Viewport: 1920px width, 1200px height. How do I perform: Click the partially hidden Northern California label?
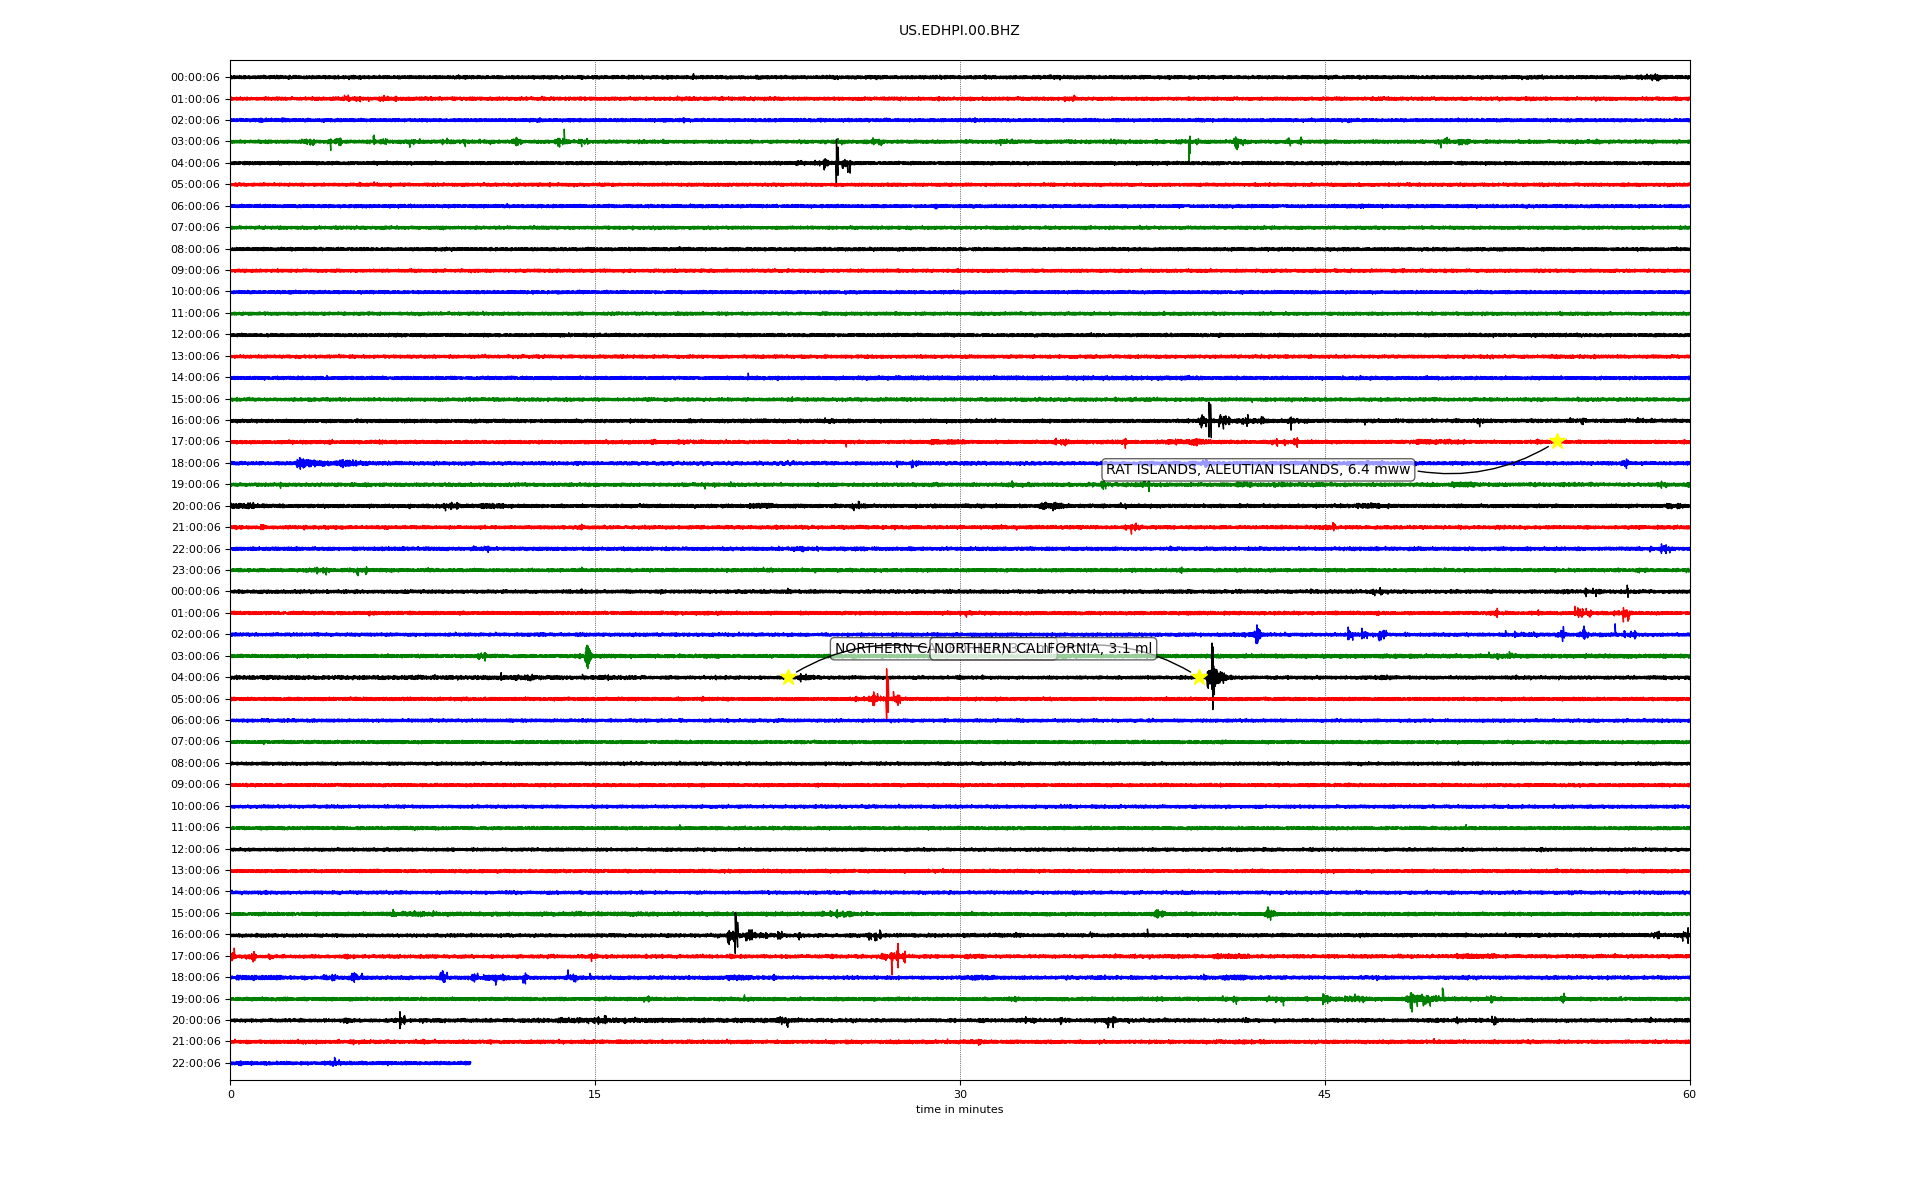pyautogui.click(x=880, y=649)
